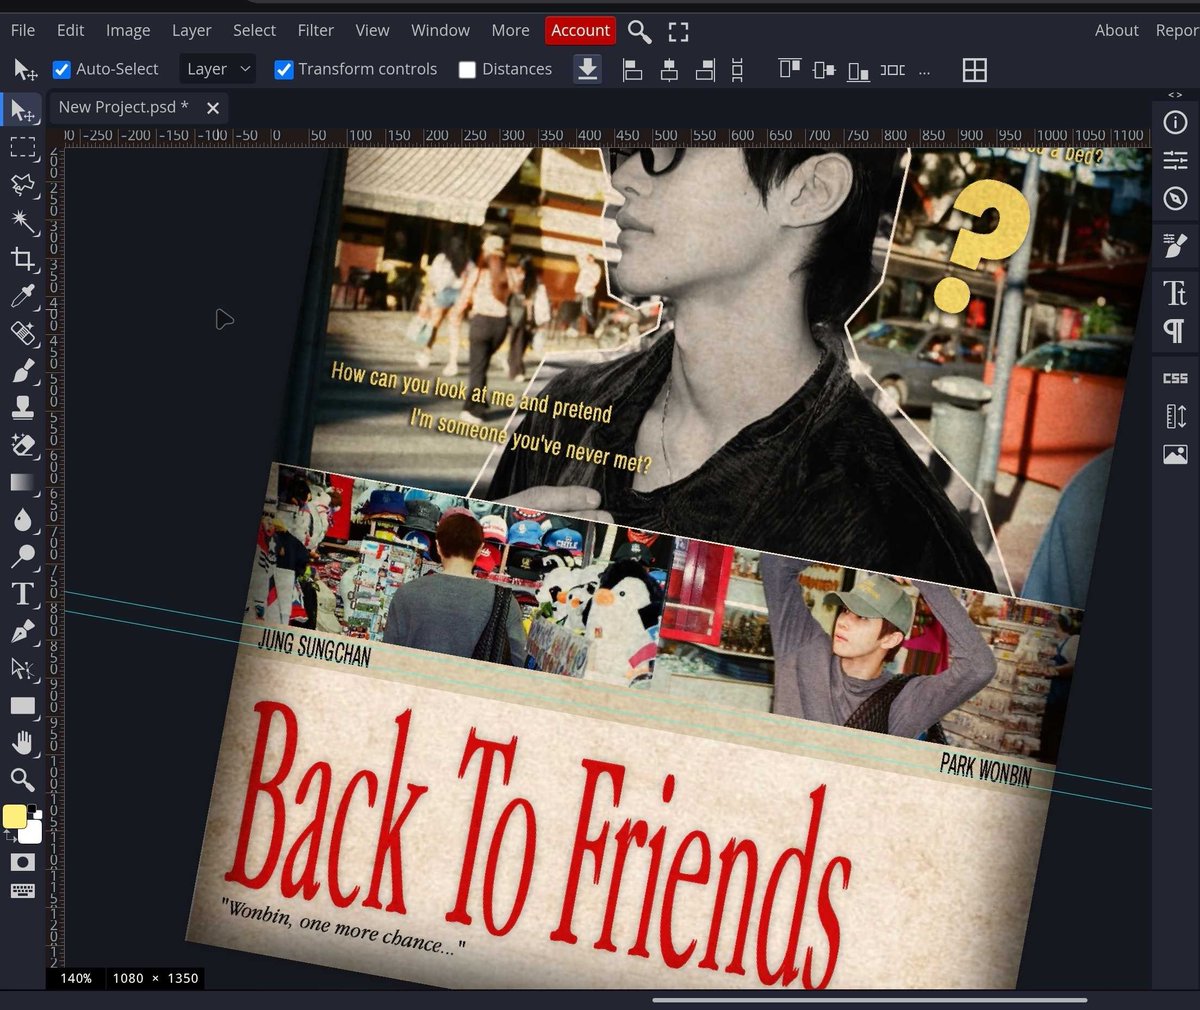Toggle fullscreen mode icon
This screenshot has height=1010, width=1200.
click(679, 31)
